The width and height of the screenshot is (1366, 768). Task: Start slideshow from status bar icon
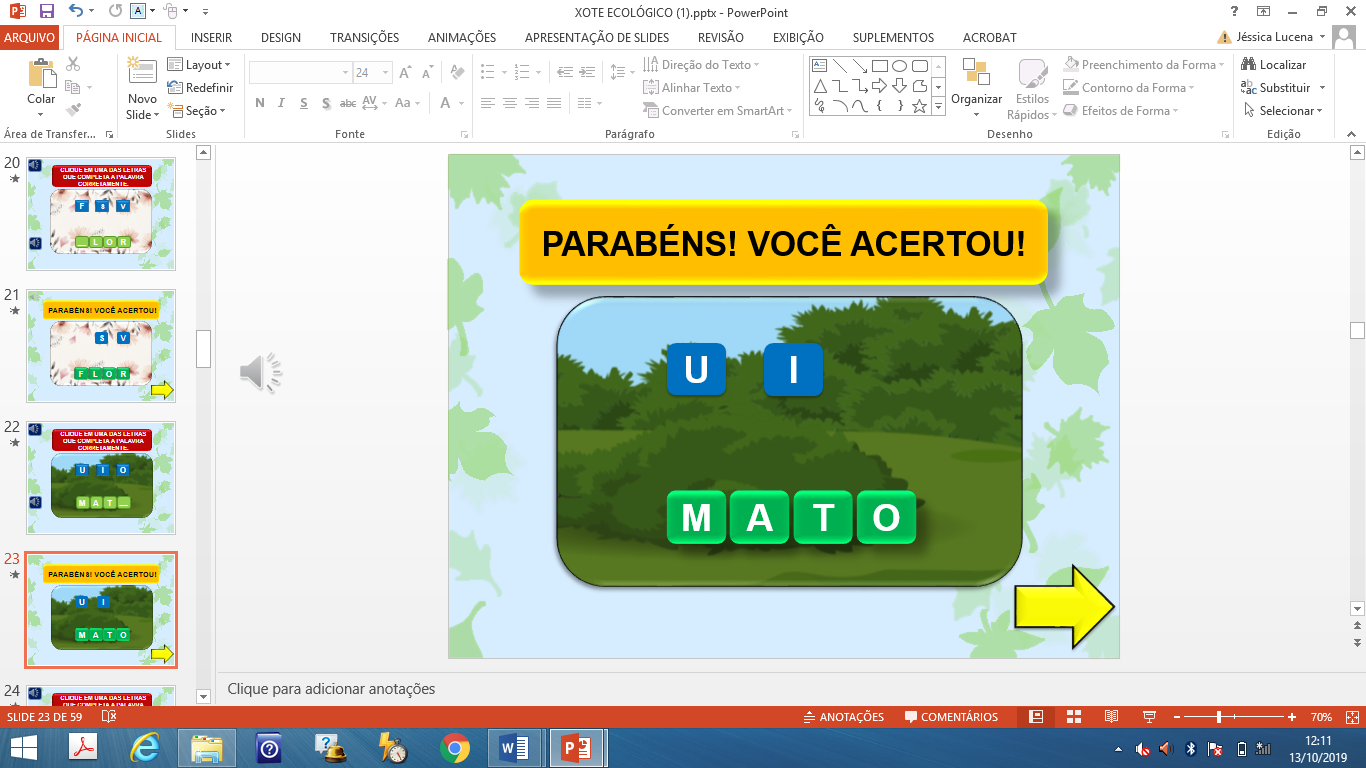coord(1149,717)
